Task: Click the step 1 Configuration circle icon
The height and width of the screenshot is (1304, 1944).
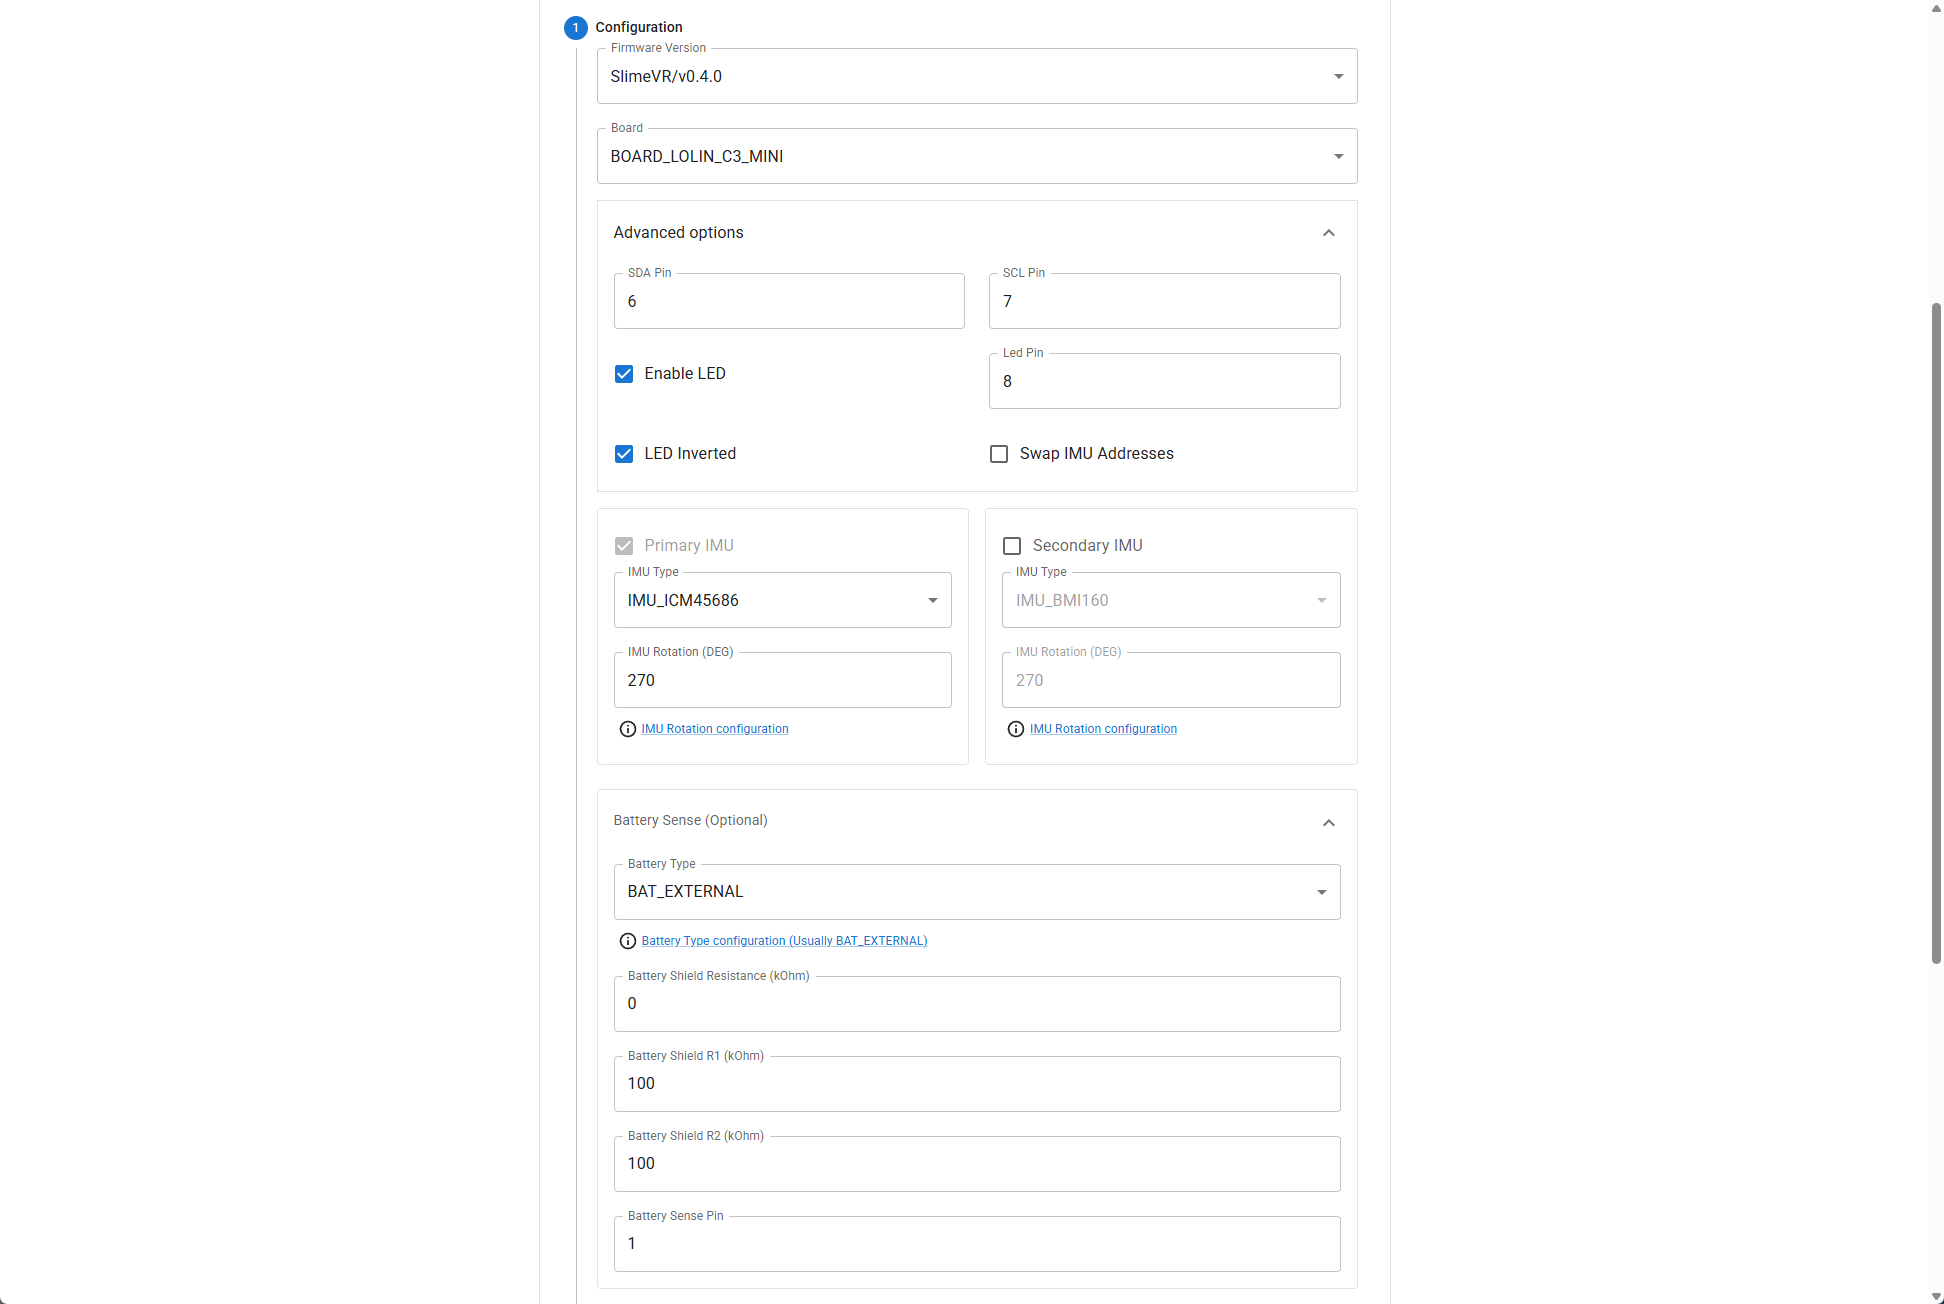Action: pyautogui.click(x=575, y=27)
